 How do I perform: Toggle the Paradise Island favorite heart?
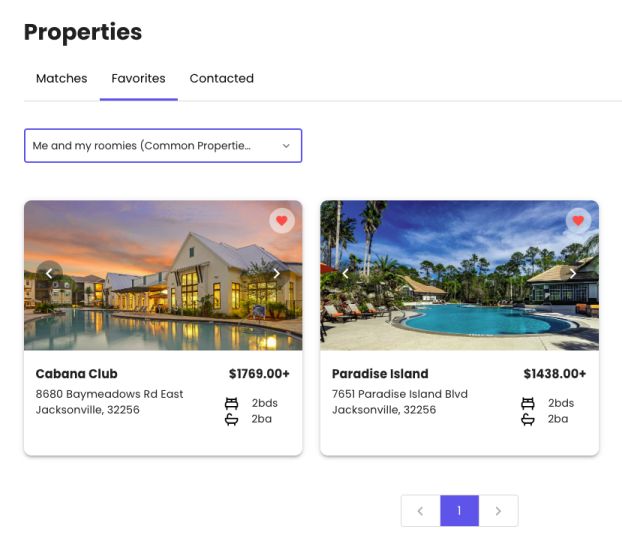tap(578, 221)
